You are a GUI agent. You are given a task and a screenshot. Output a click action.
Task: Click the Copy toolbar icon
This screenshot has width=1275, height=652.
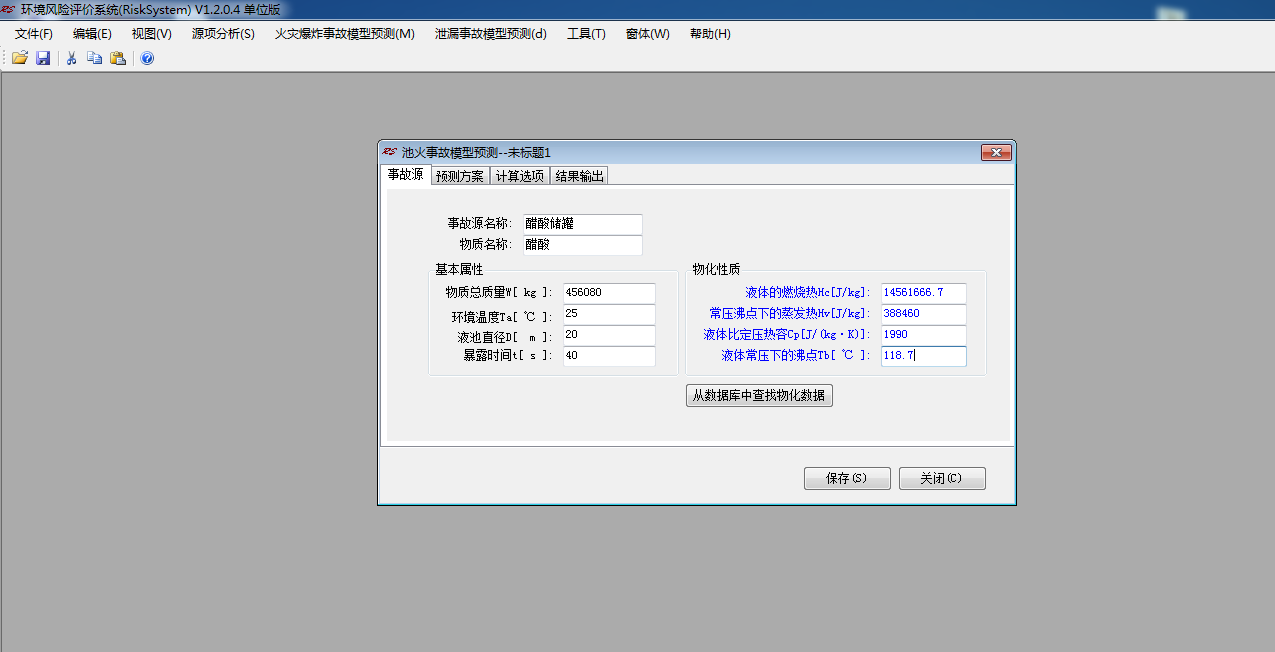tap(95, 59)
